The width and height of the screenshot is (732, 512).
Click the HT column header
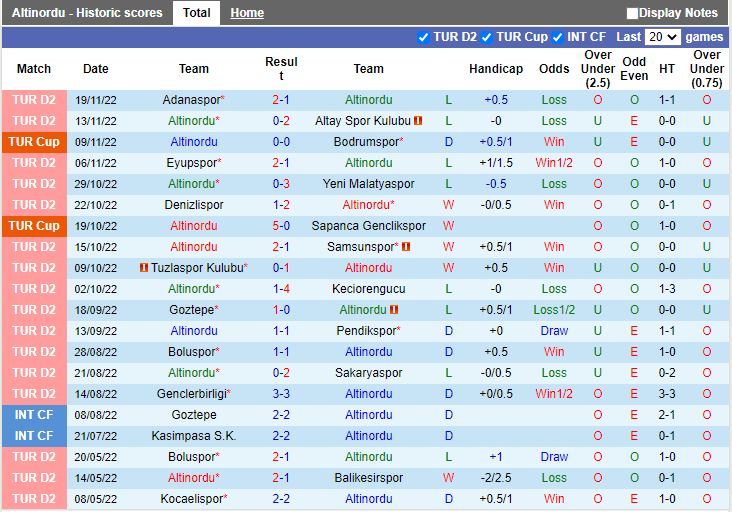(x=667, y=69)
